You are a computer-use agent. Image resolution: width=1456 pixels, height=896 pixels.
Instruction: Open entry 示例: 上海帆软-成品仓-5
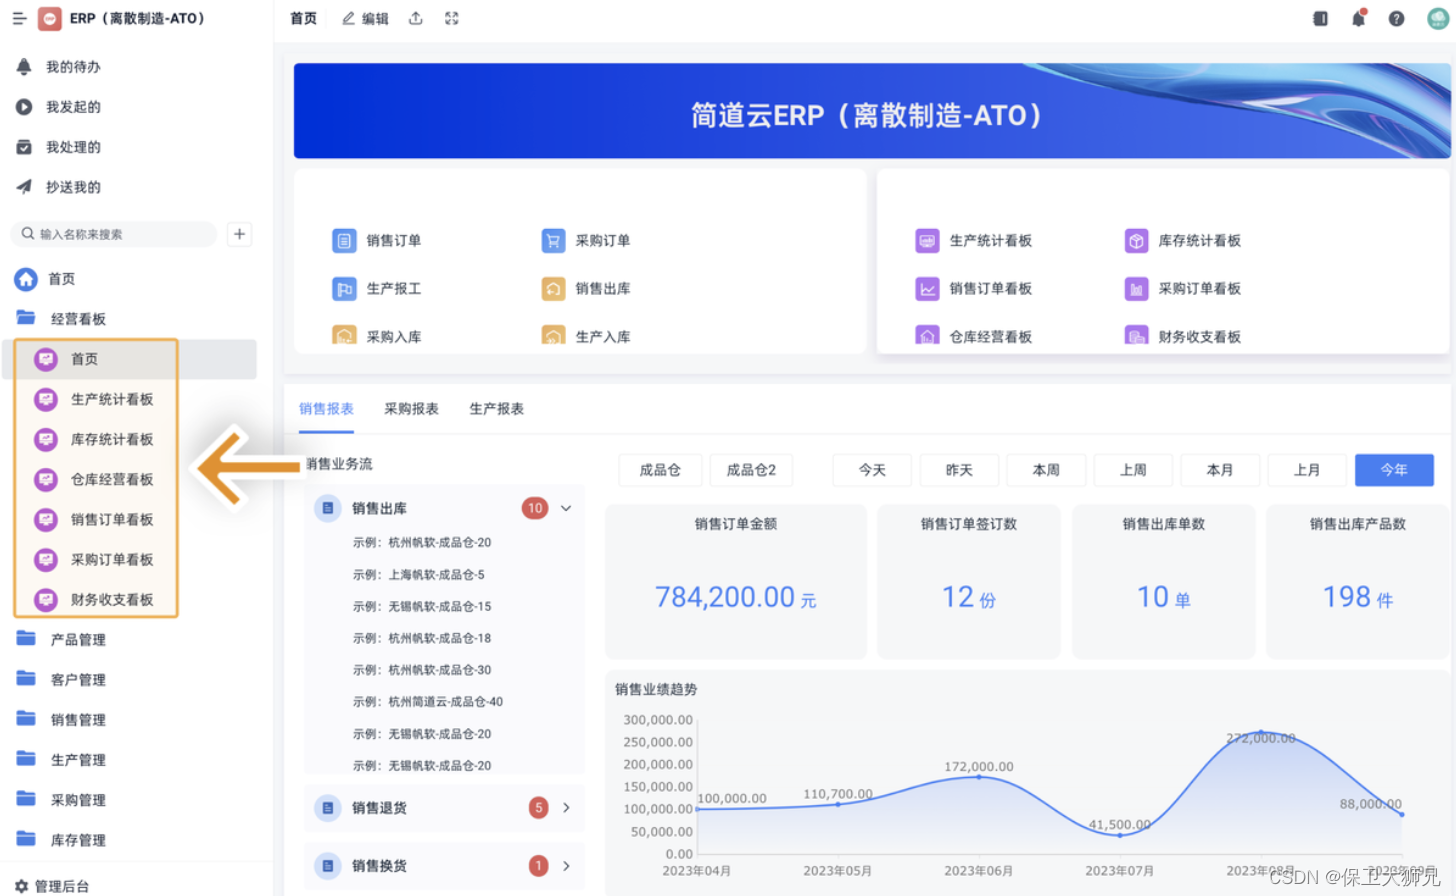tap(418, 575)
